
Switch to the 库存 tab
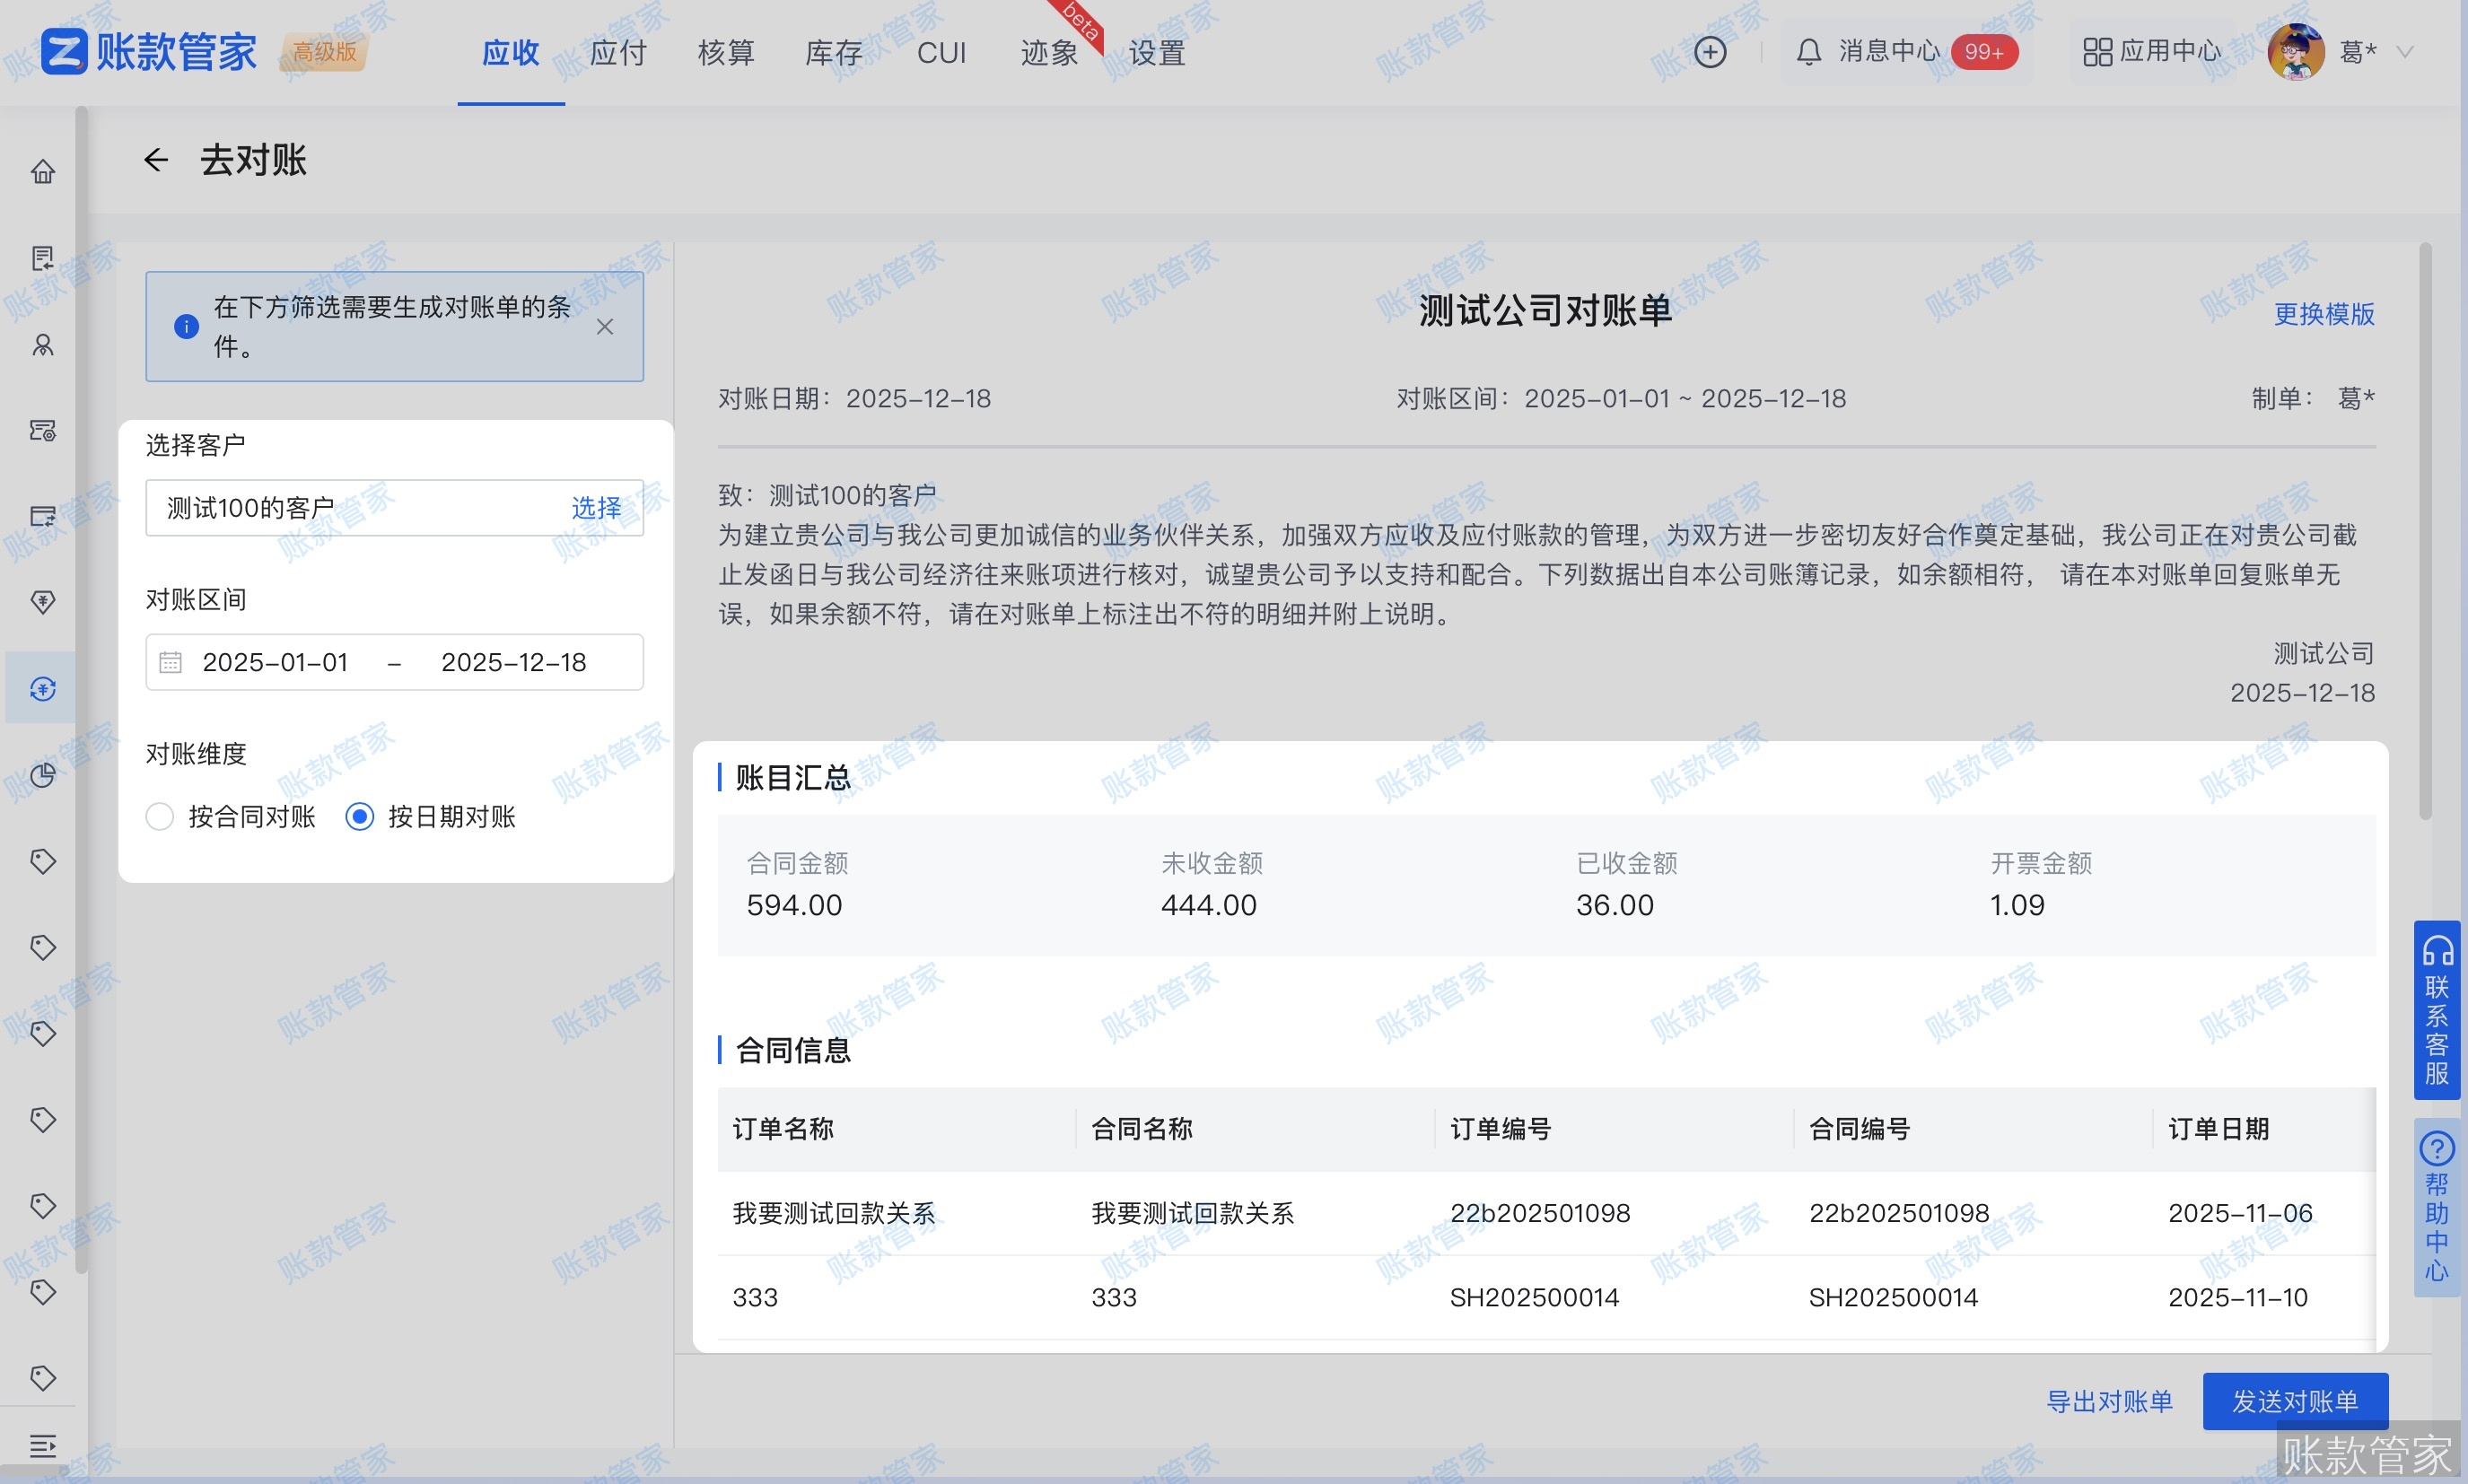pos(832,53)
